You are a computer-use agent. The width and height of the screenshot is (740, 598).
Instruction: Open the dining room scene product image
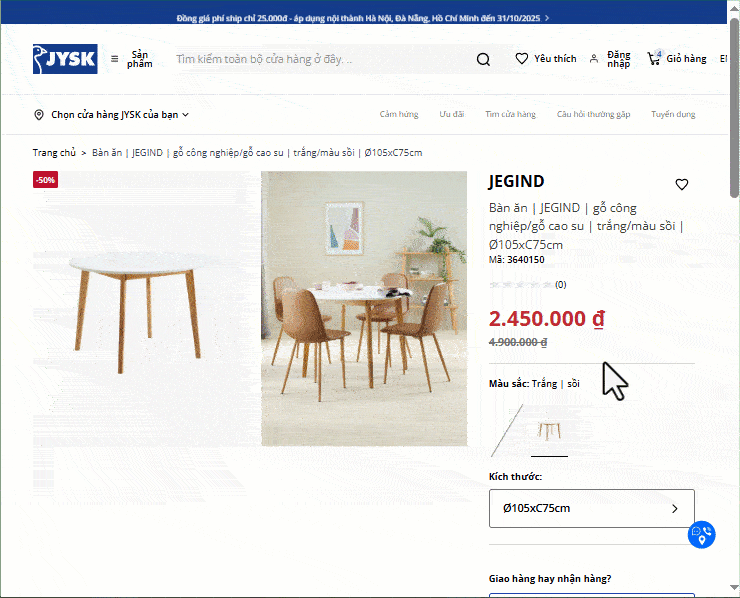click(x=364, y=308)
